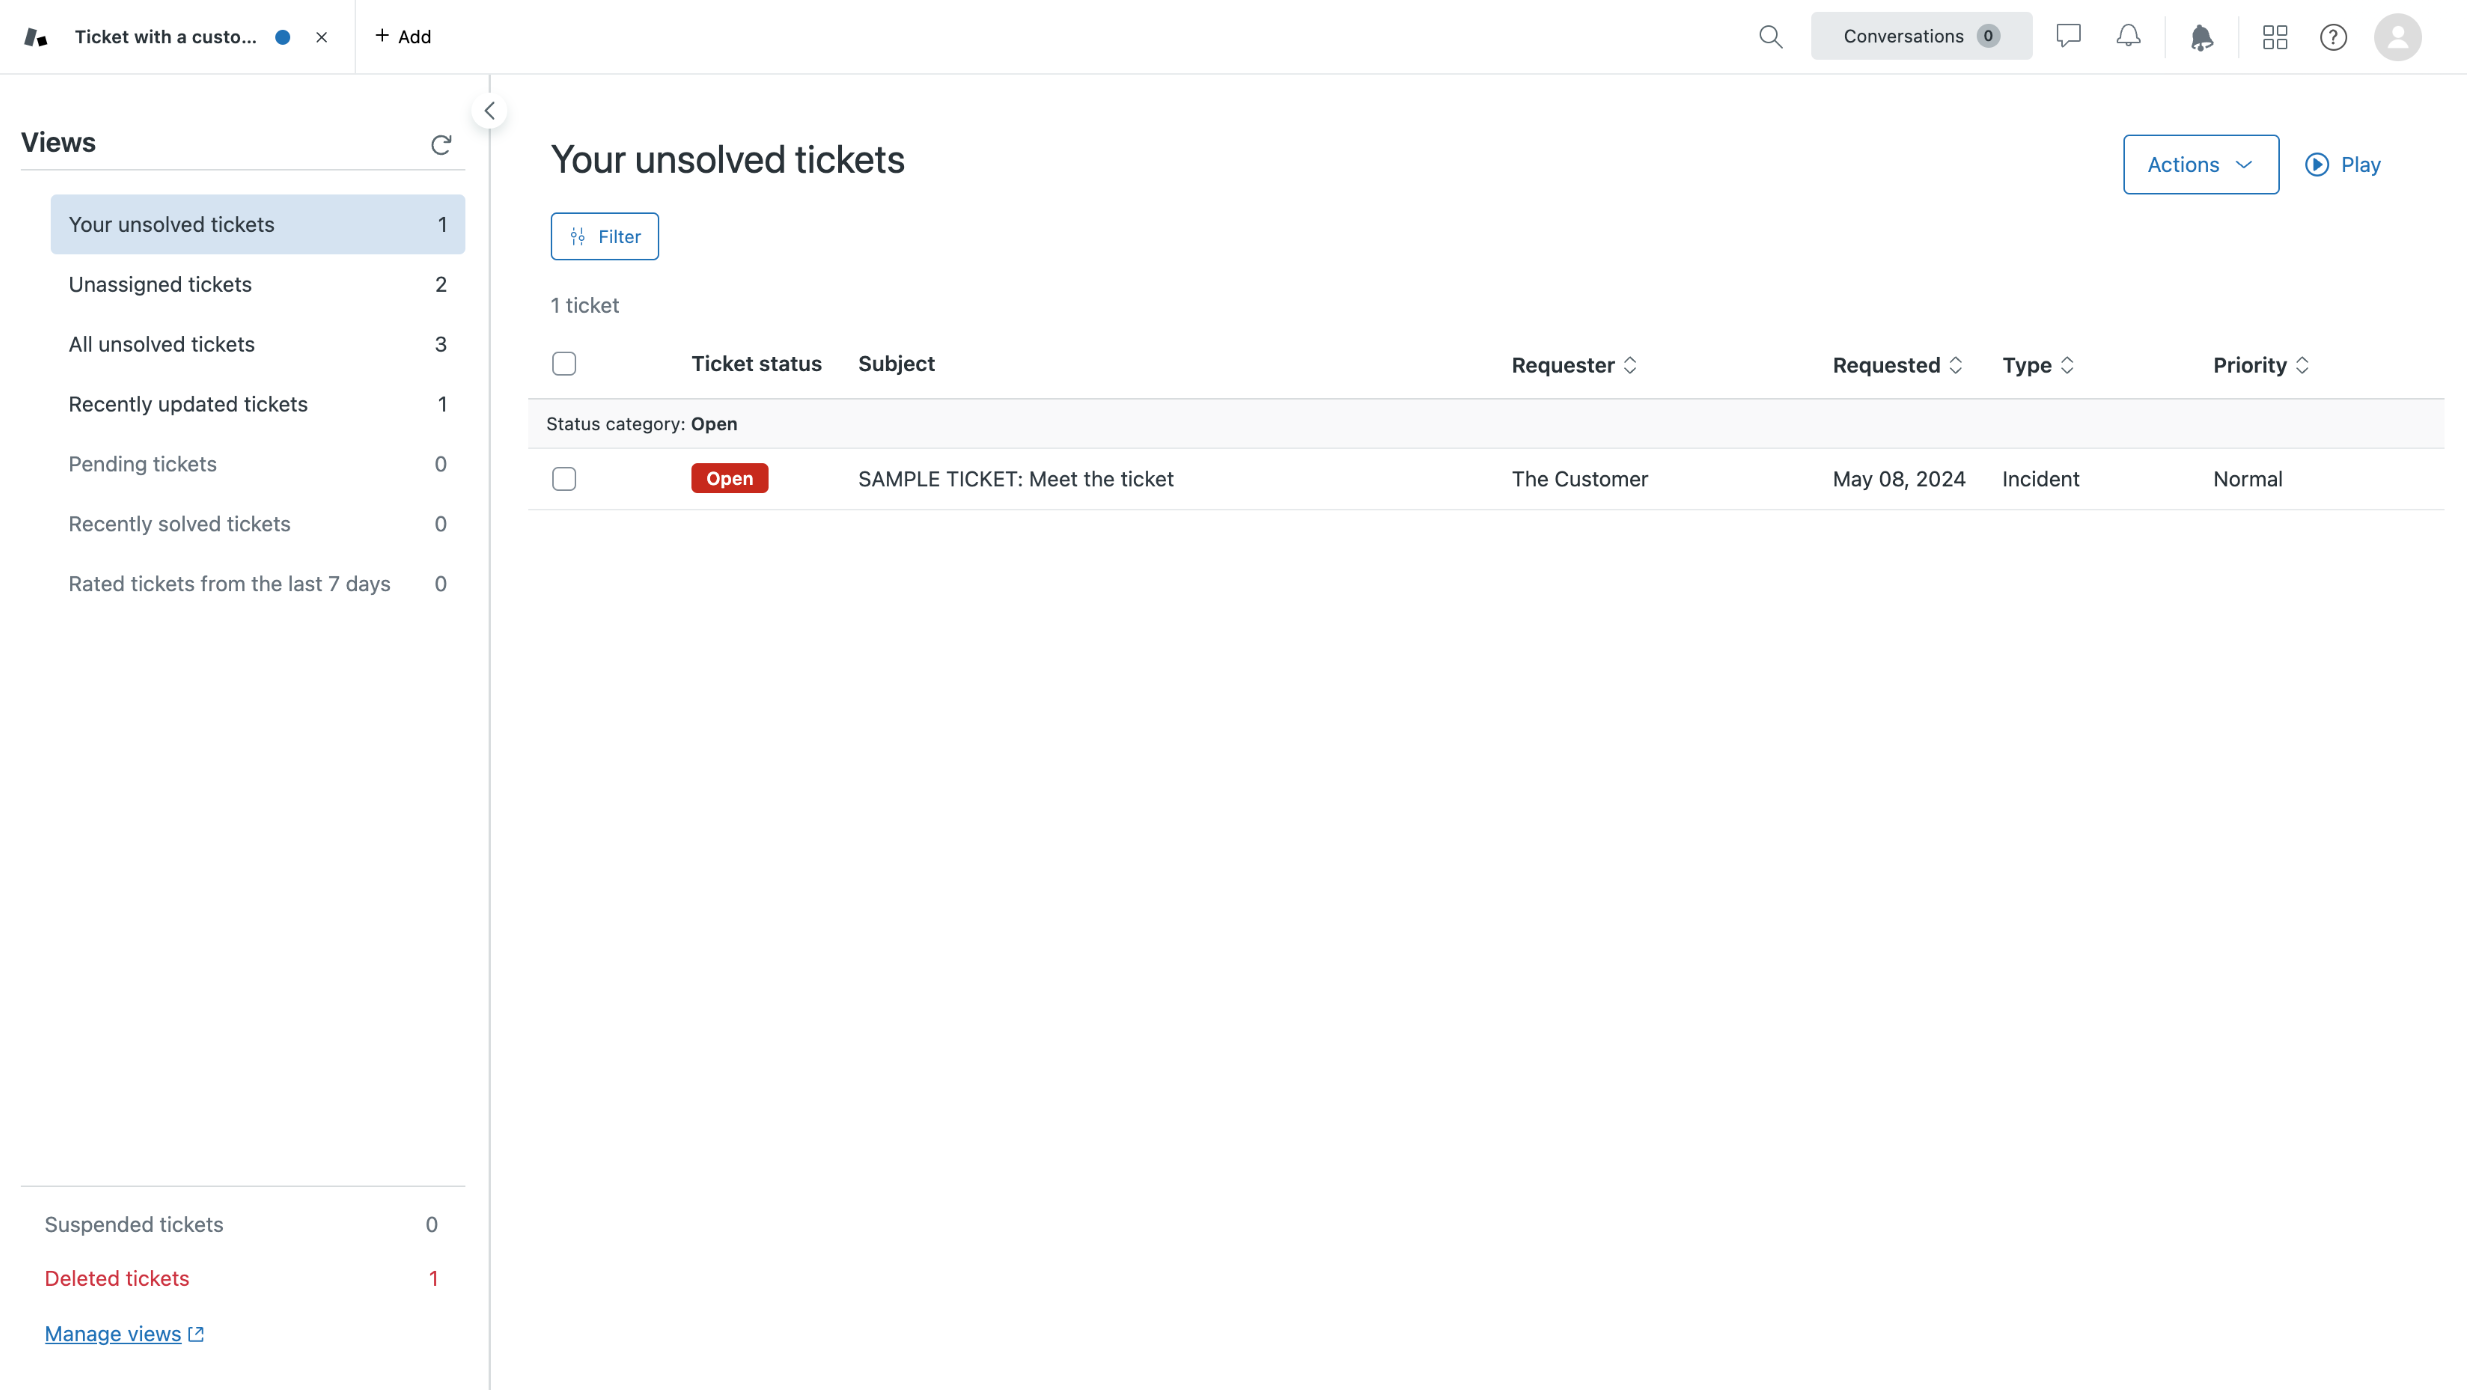Click the help question mark icon
Viewport: 2467px width, 1390px height.
(x=2333, y=37)
